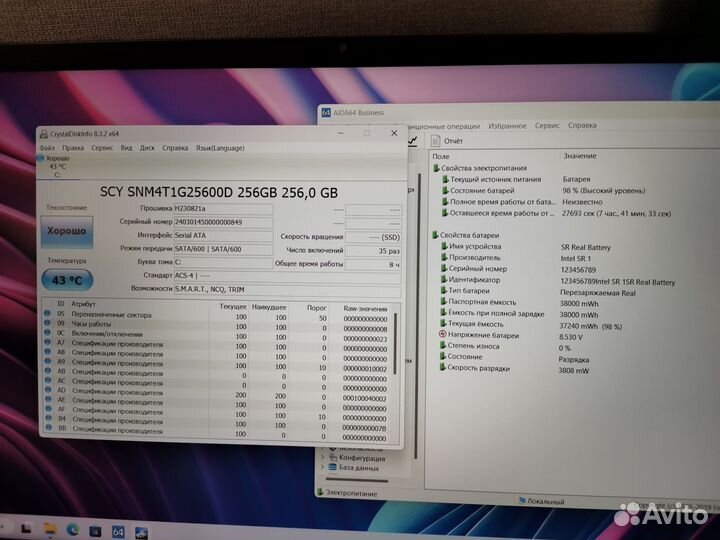Screen dimensions: 720x540
Task: Click the Локальный status bar icon
Action: pos(522,501)
